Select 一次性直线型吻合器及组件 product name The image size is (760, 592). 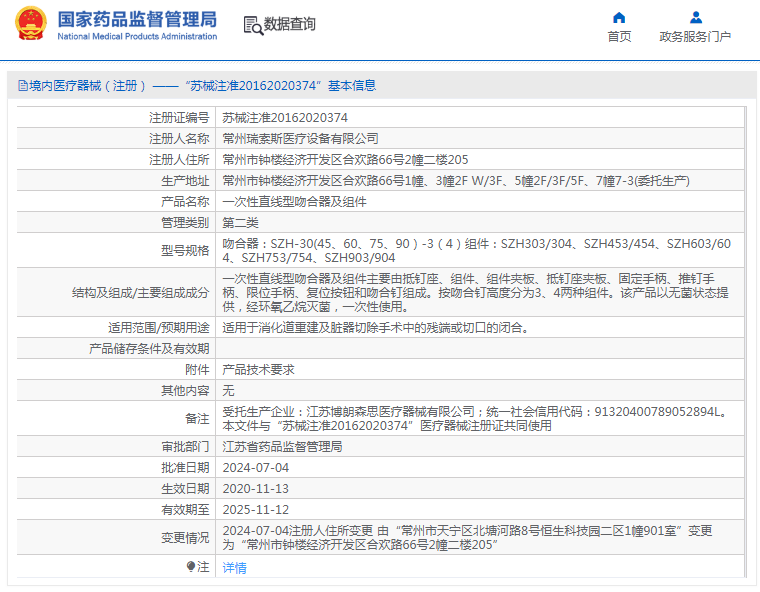pyautogui.click(x=294, y=202)
